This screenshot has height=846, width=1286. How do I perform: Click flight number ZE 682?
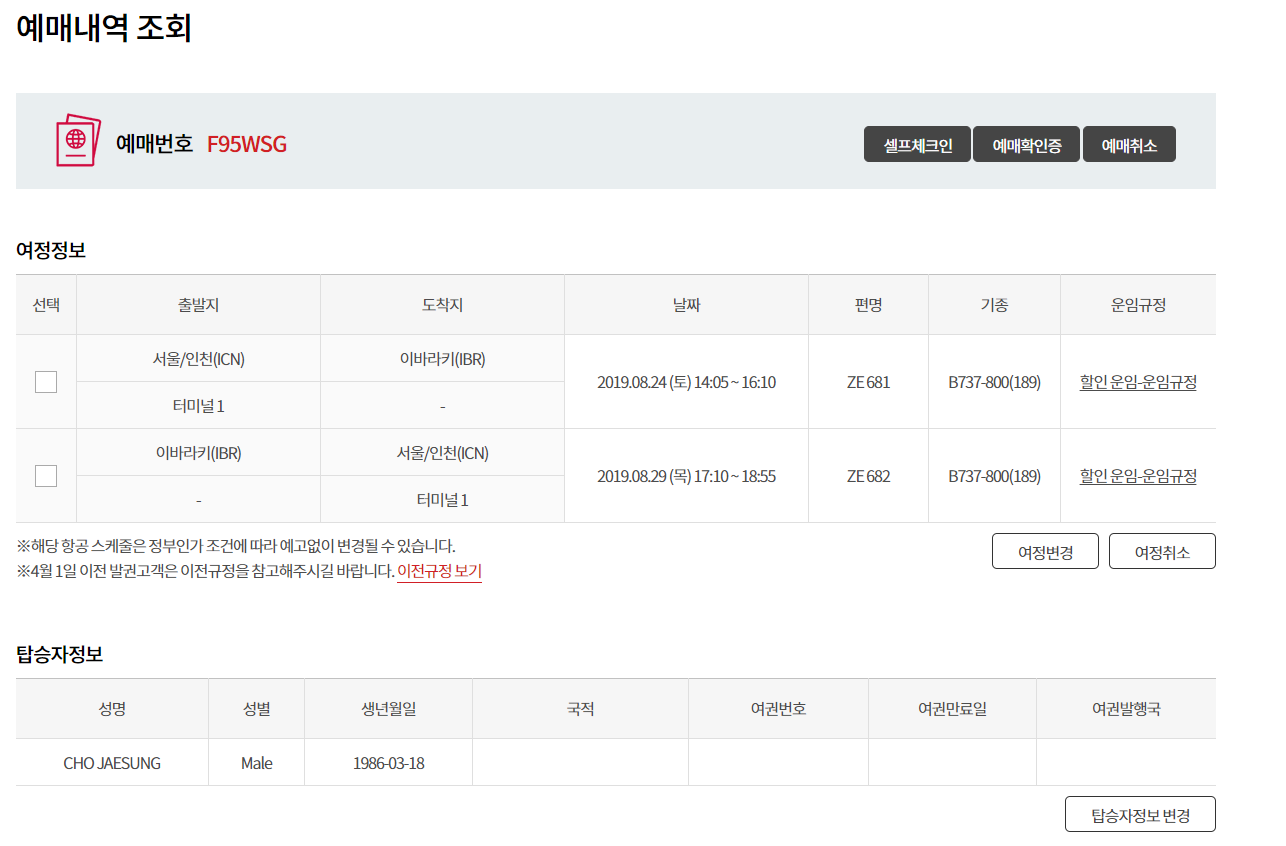click(868, 476)
